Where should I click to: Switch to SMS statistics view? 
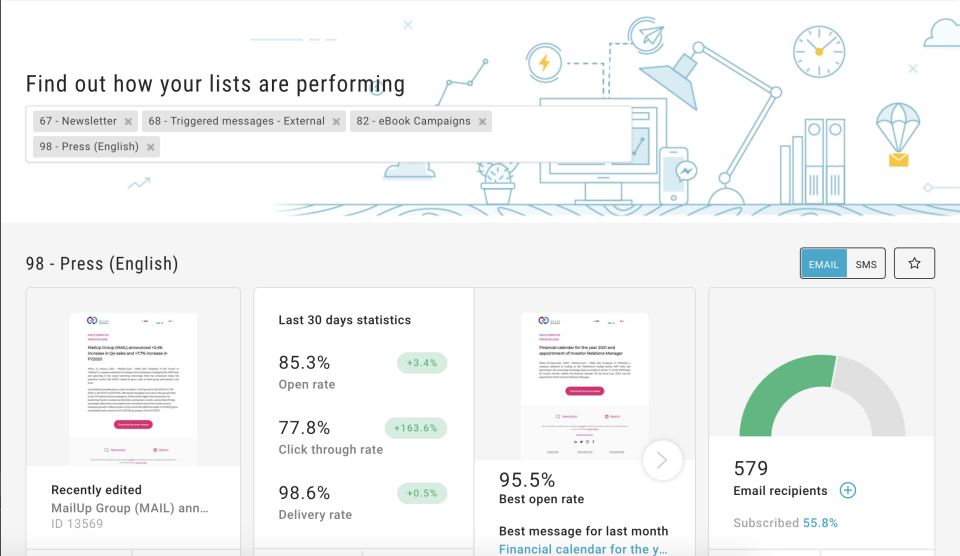(x=866, y=264)
